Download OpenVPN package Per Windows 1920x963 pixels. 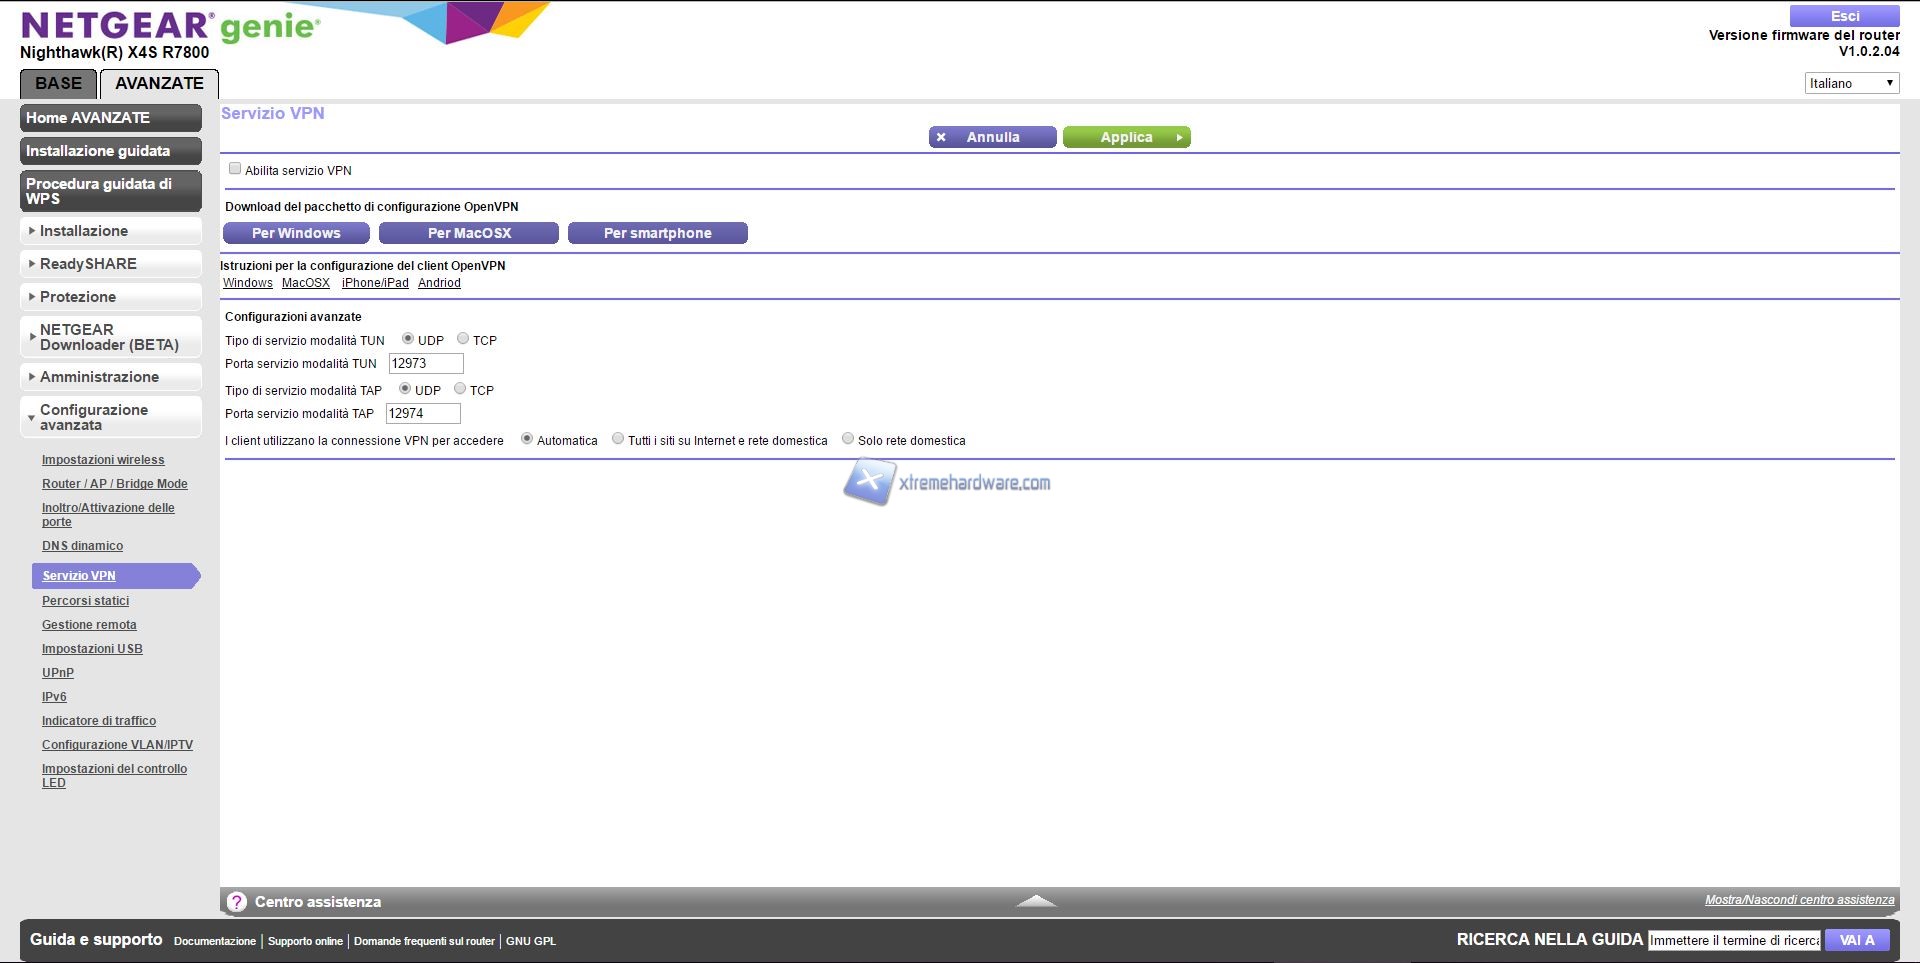coord(296,233)
